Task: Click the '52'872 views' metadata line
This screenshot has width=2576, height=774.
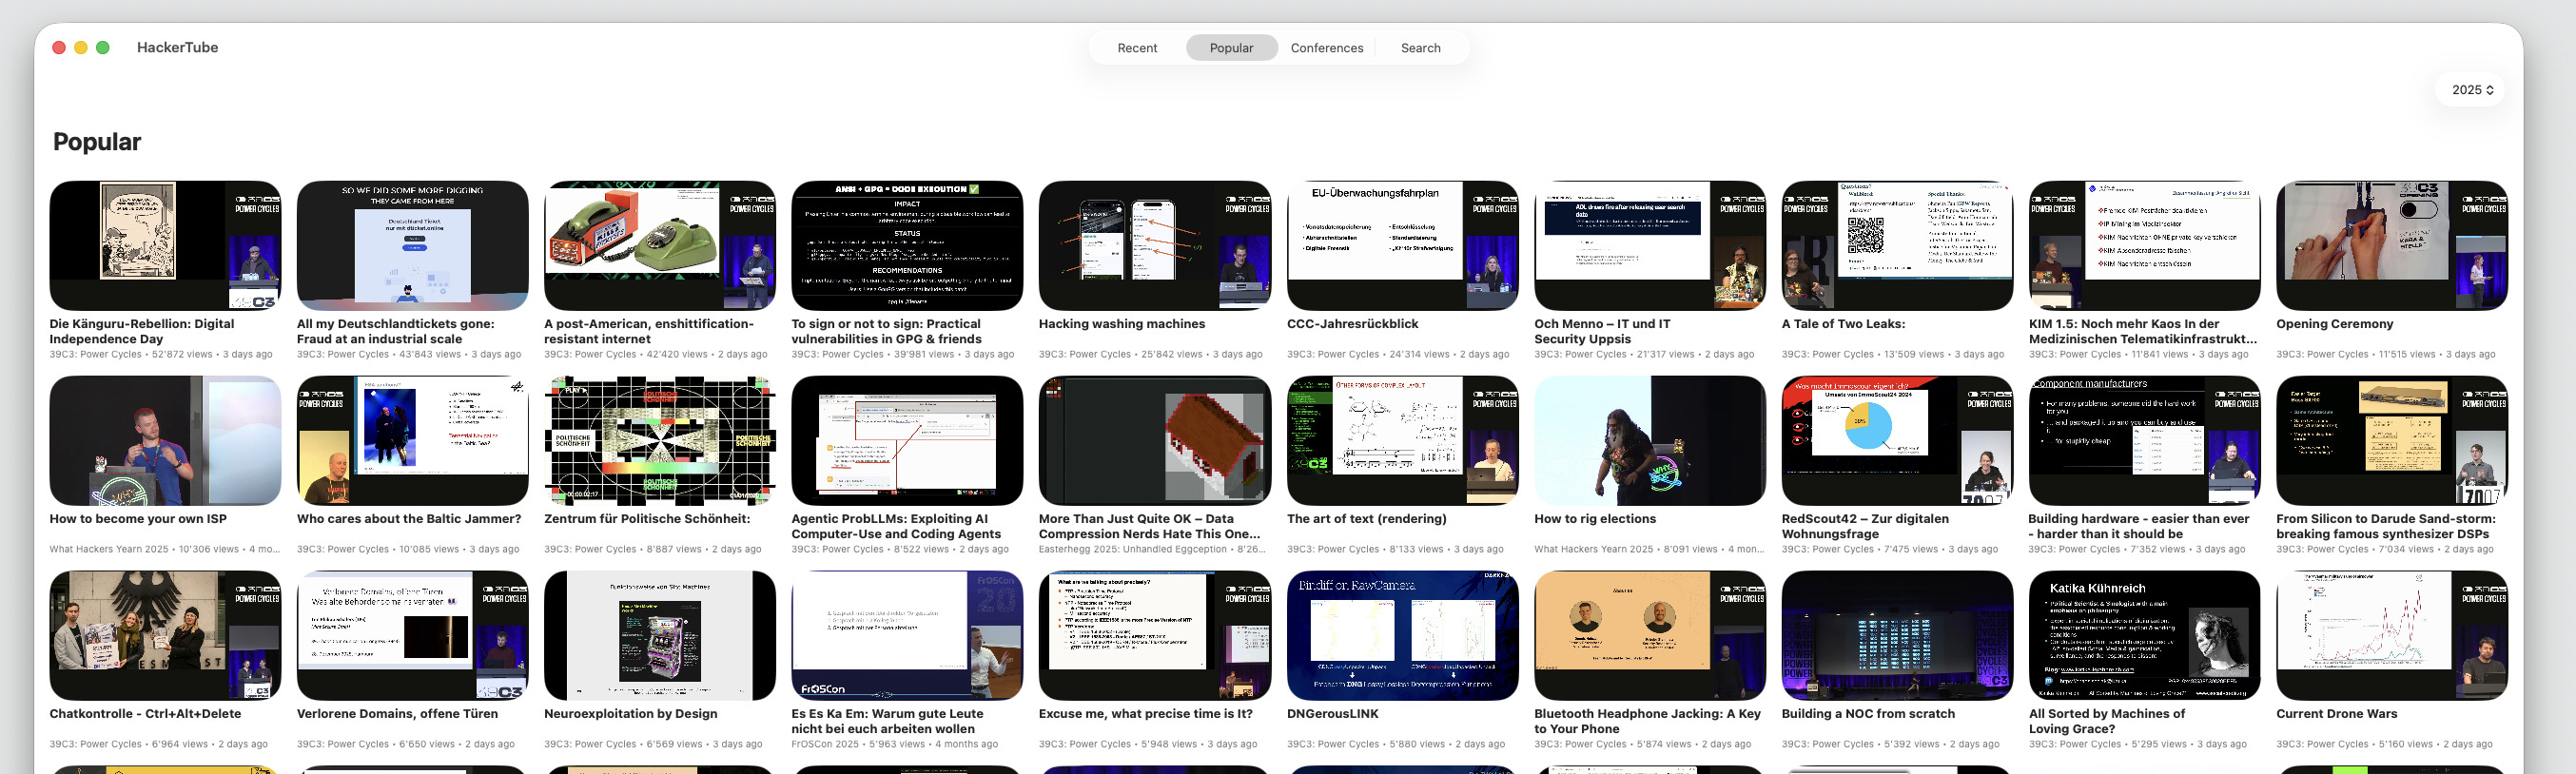Action: click(x=161, y=354)
